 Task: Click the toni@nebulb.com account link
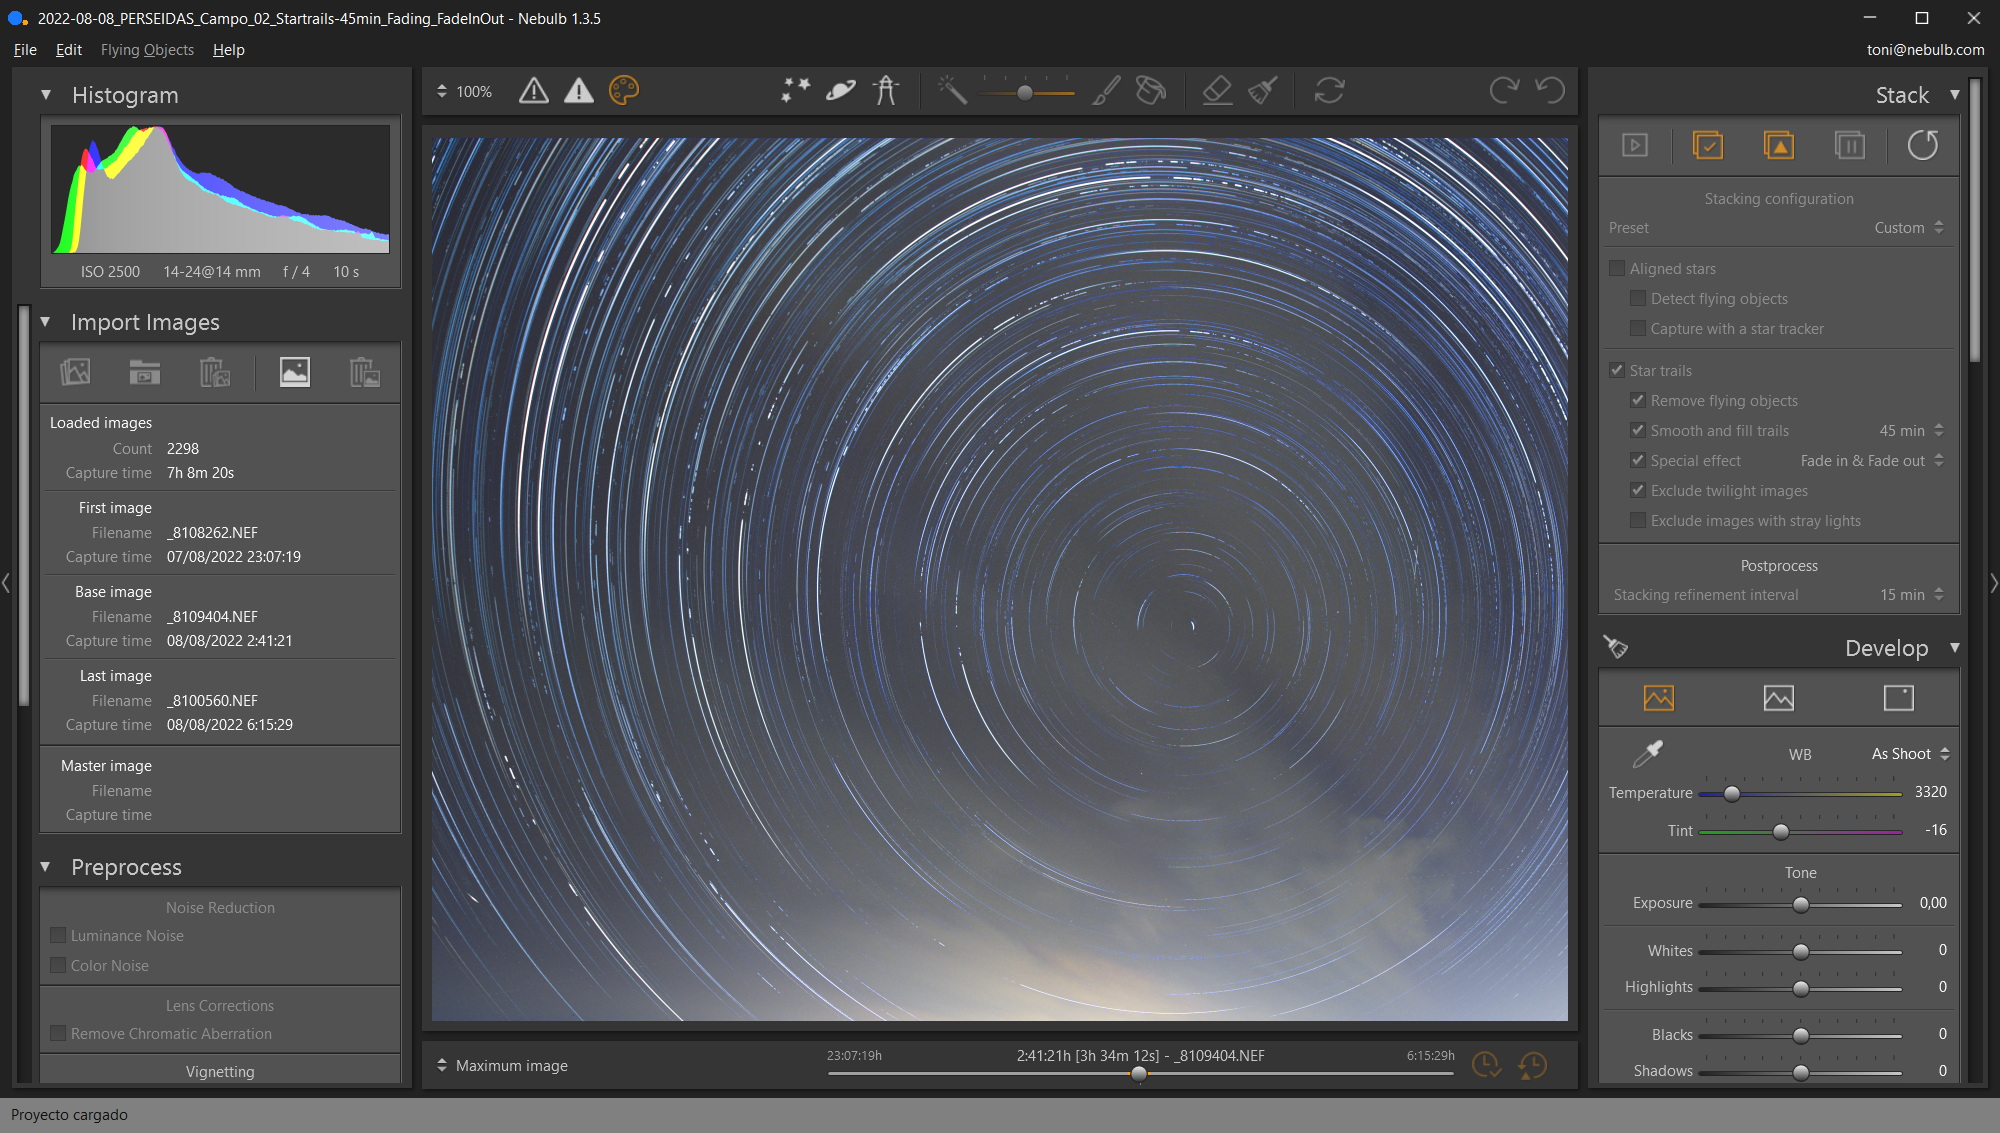(1925, 50)
